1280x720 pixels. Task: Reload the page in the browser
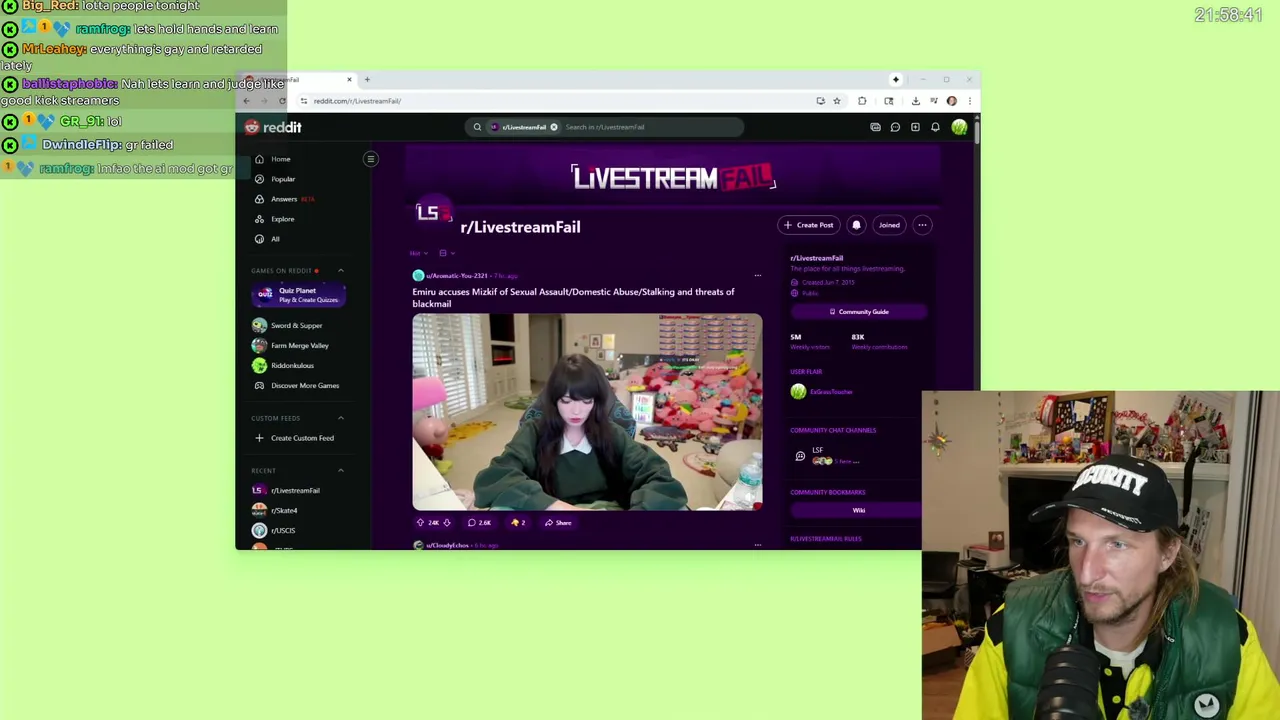point(282,101)
